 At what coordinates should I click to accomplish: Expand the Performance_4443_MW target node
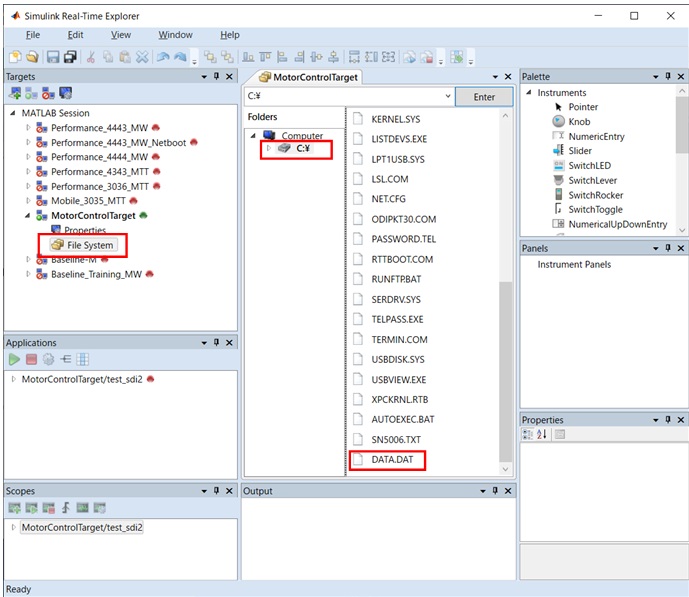pyautogui.click(x=28, y=127)
